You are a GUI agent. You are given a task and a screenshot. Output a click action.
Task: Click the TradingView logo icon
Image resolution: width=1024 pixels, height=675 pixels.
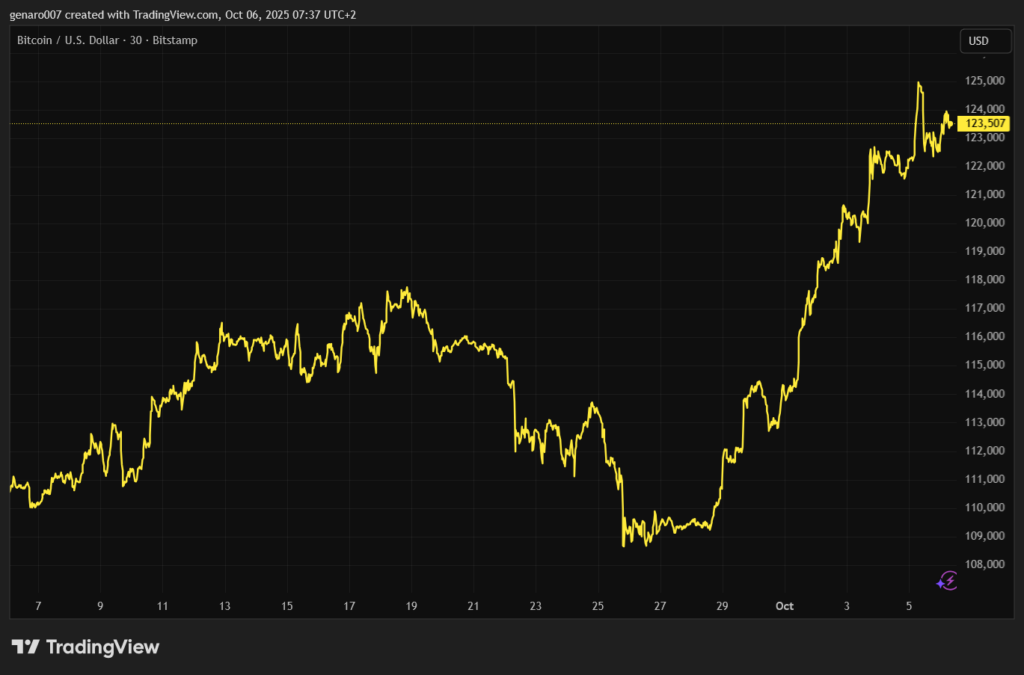pyautogui.click(x=25, y=647)
